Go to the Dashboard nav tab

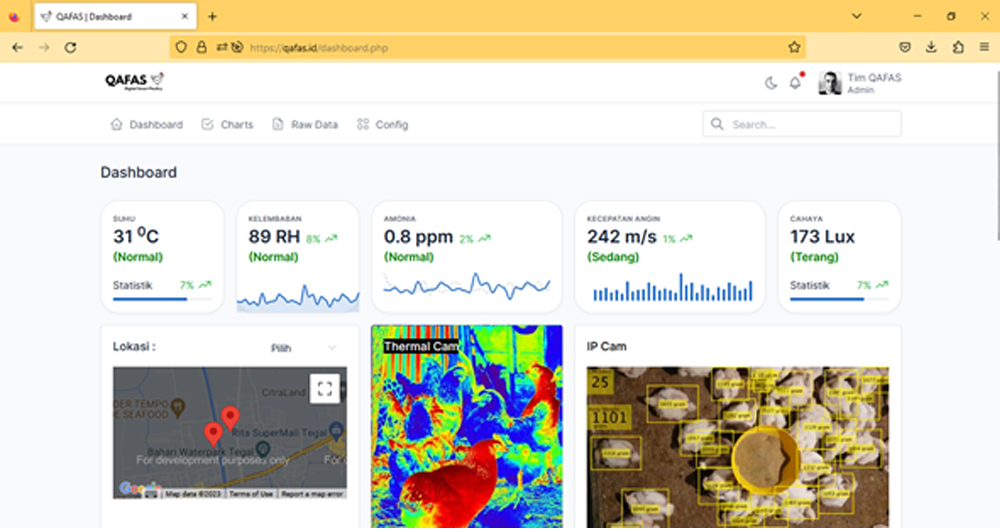pos(146,125)
